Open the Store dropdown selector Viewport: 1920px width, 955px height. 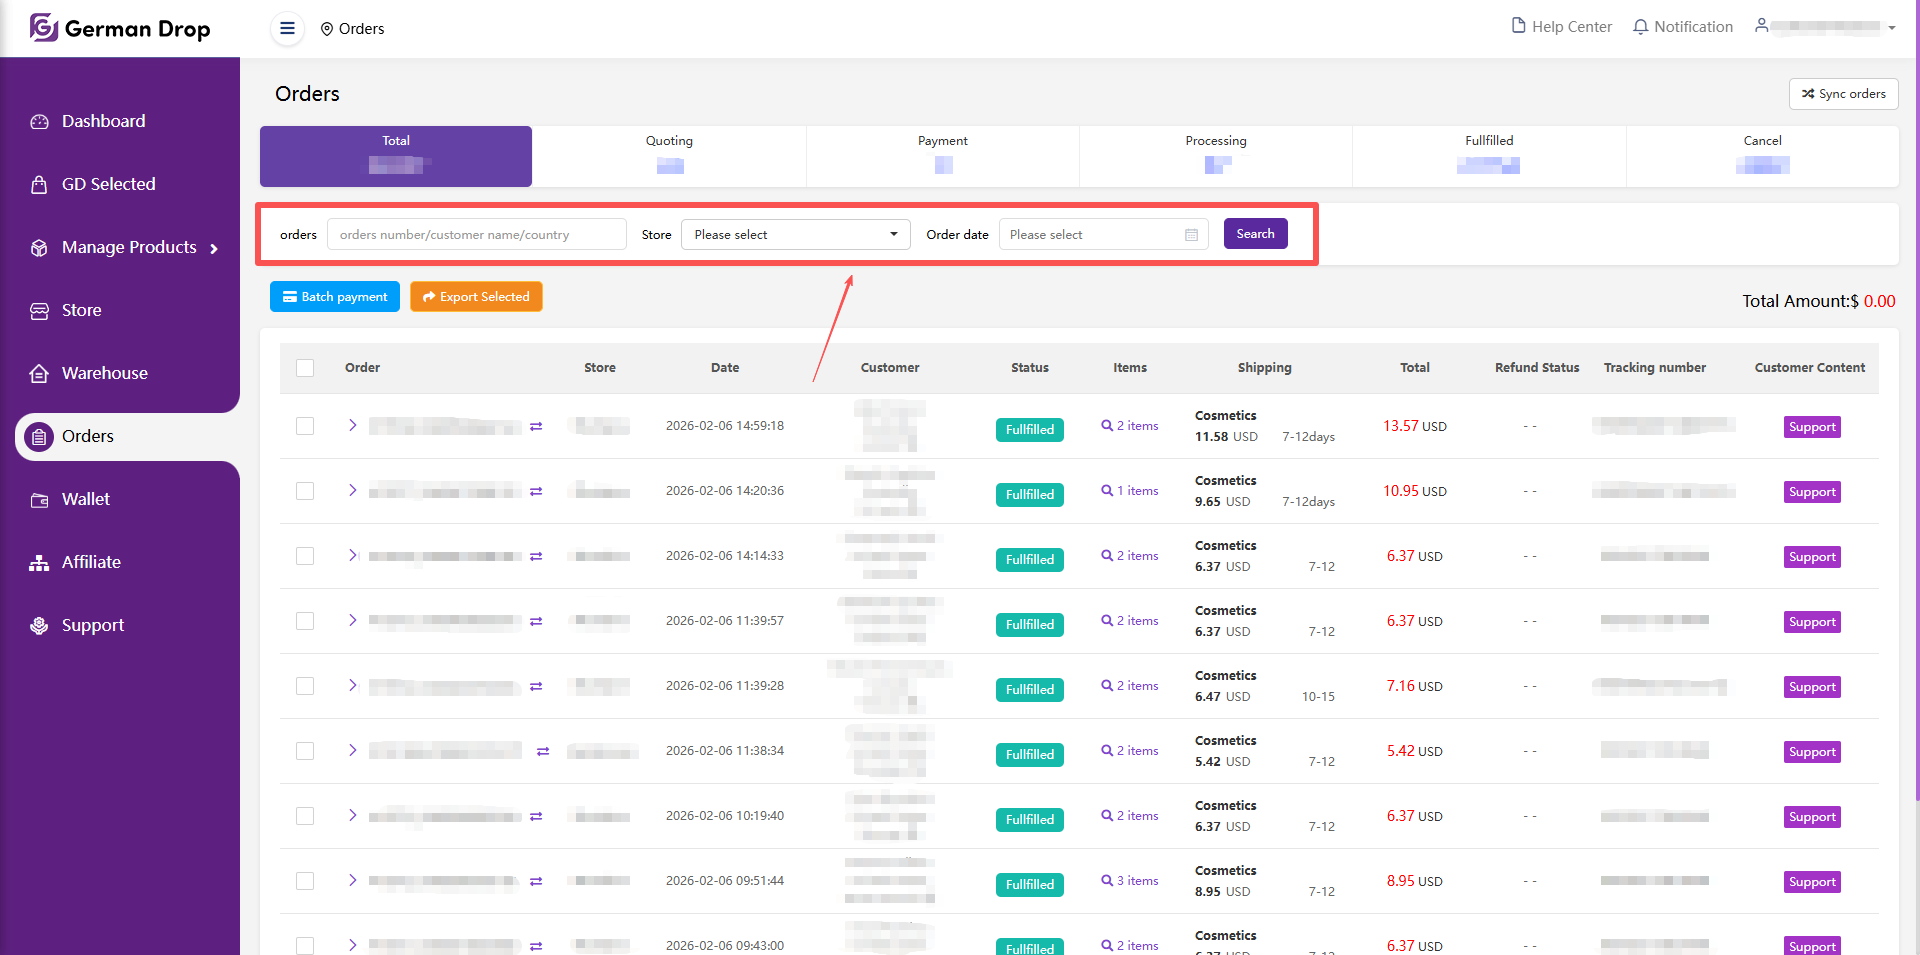[795, 235]
